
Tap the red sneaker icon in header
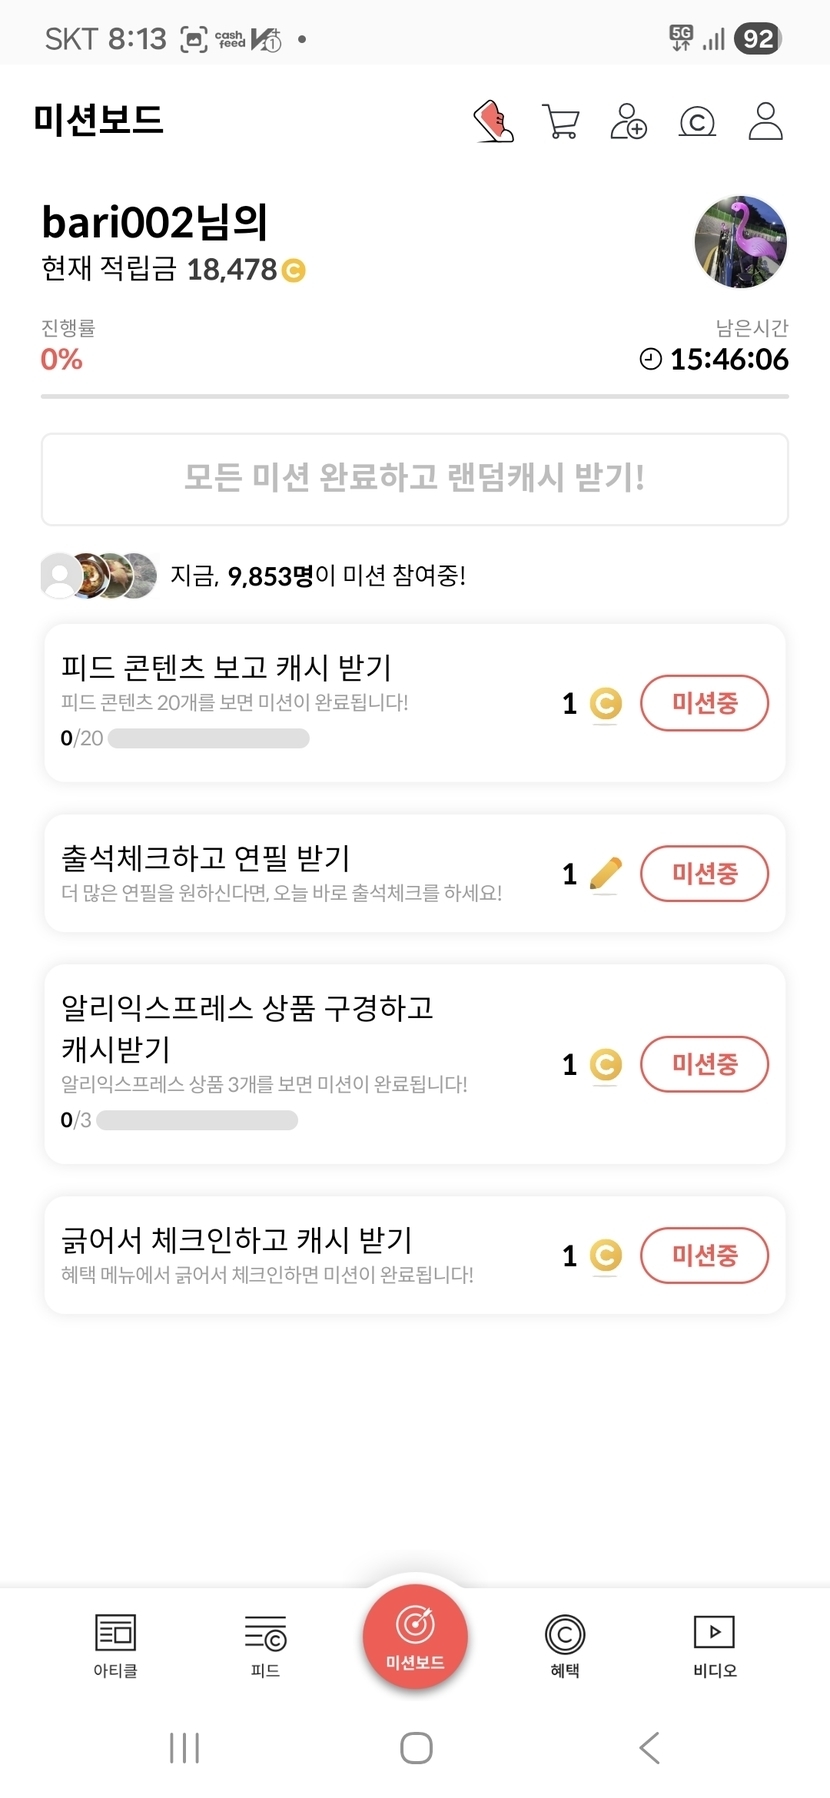click(494, 122)
